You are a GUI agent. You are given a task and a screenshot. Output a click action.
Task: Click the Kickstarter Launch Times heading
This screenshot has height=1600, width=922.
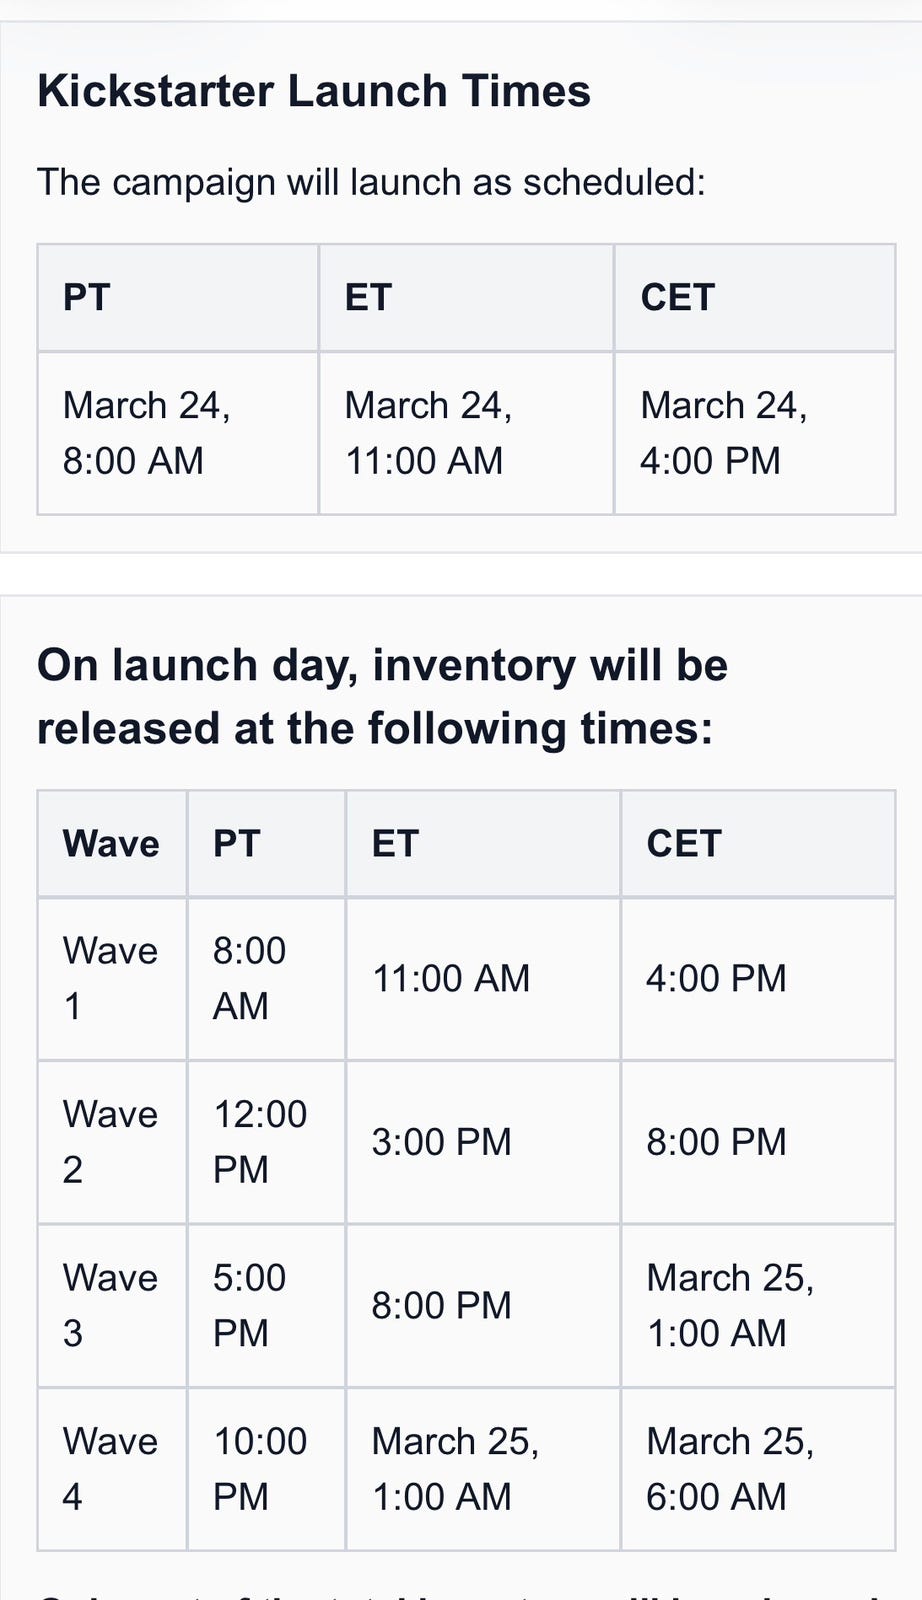tap(314, 91)
